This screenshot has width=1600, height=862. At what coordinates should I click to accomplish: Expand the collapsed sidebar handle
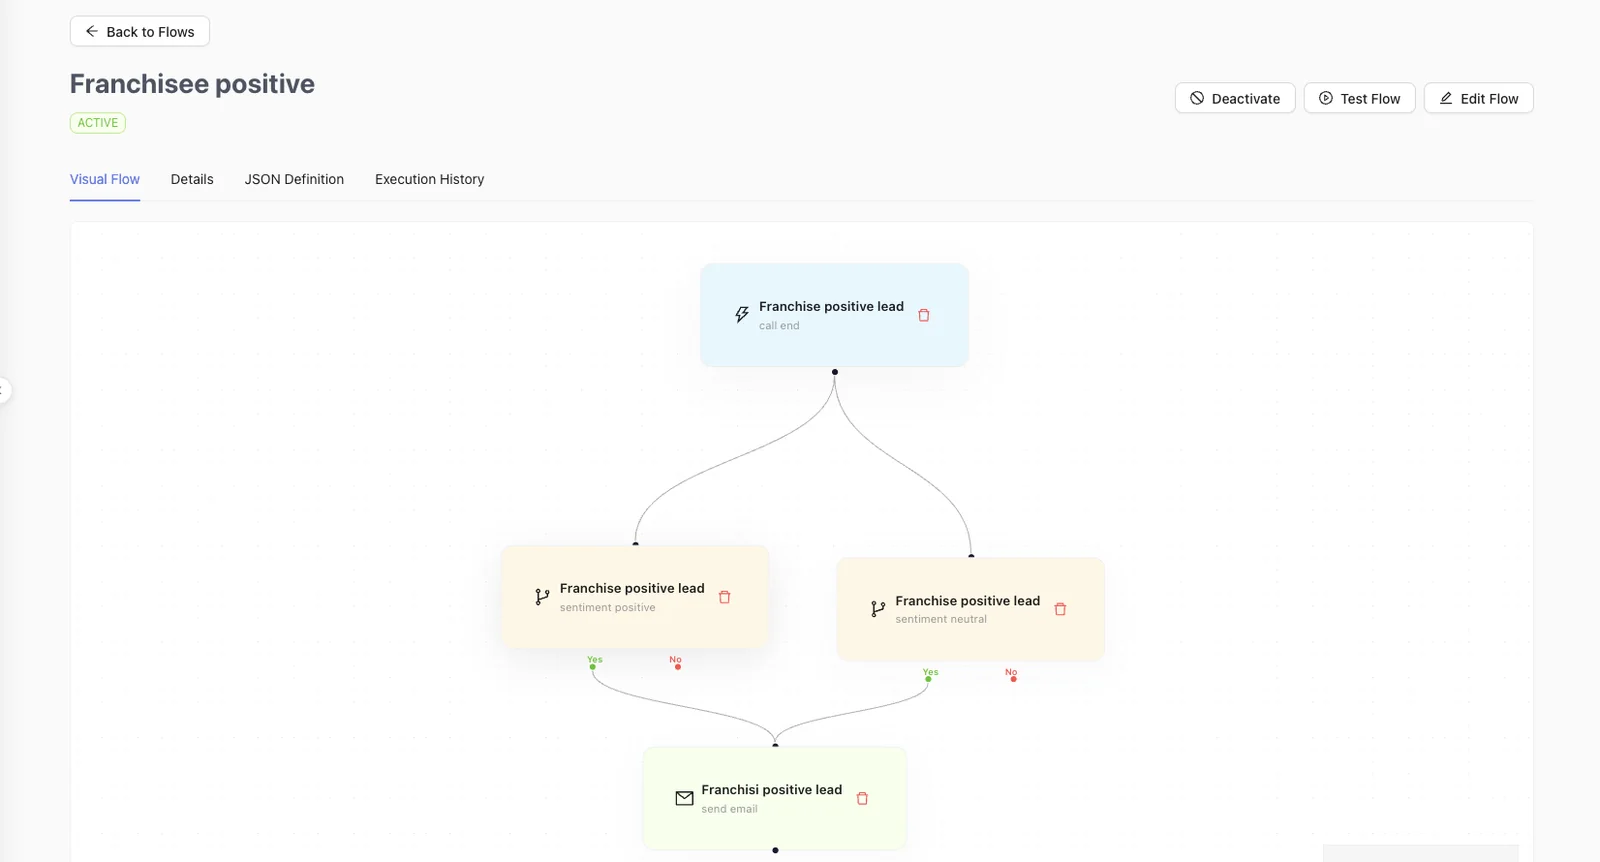point(4,390)
